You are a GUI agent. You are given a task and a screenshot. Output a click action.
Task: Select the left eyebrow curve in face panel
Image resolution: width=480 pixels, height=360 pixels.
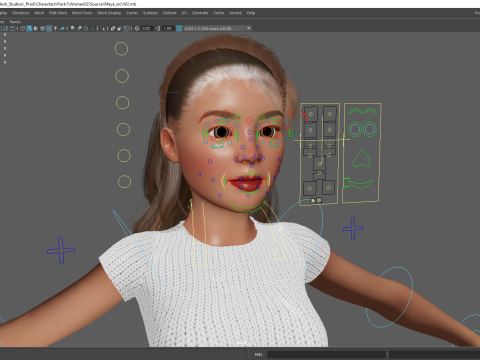click(x=355, y=110)
